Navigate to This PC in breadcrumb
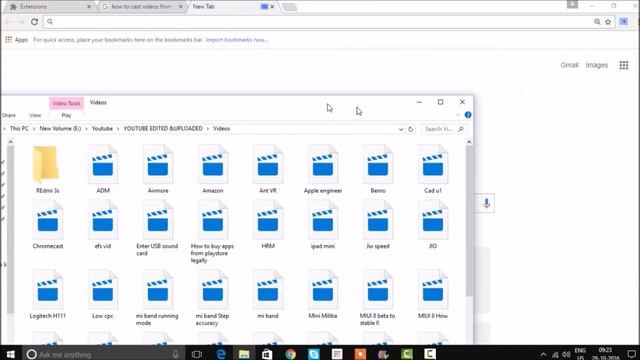The height and width of the screenshot is (360, 640). pyautogui.click(x=19, y=129)
